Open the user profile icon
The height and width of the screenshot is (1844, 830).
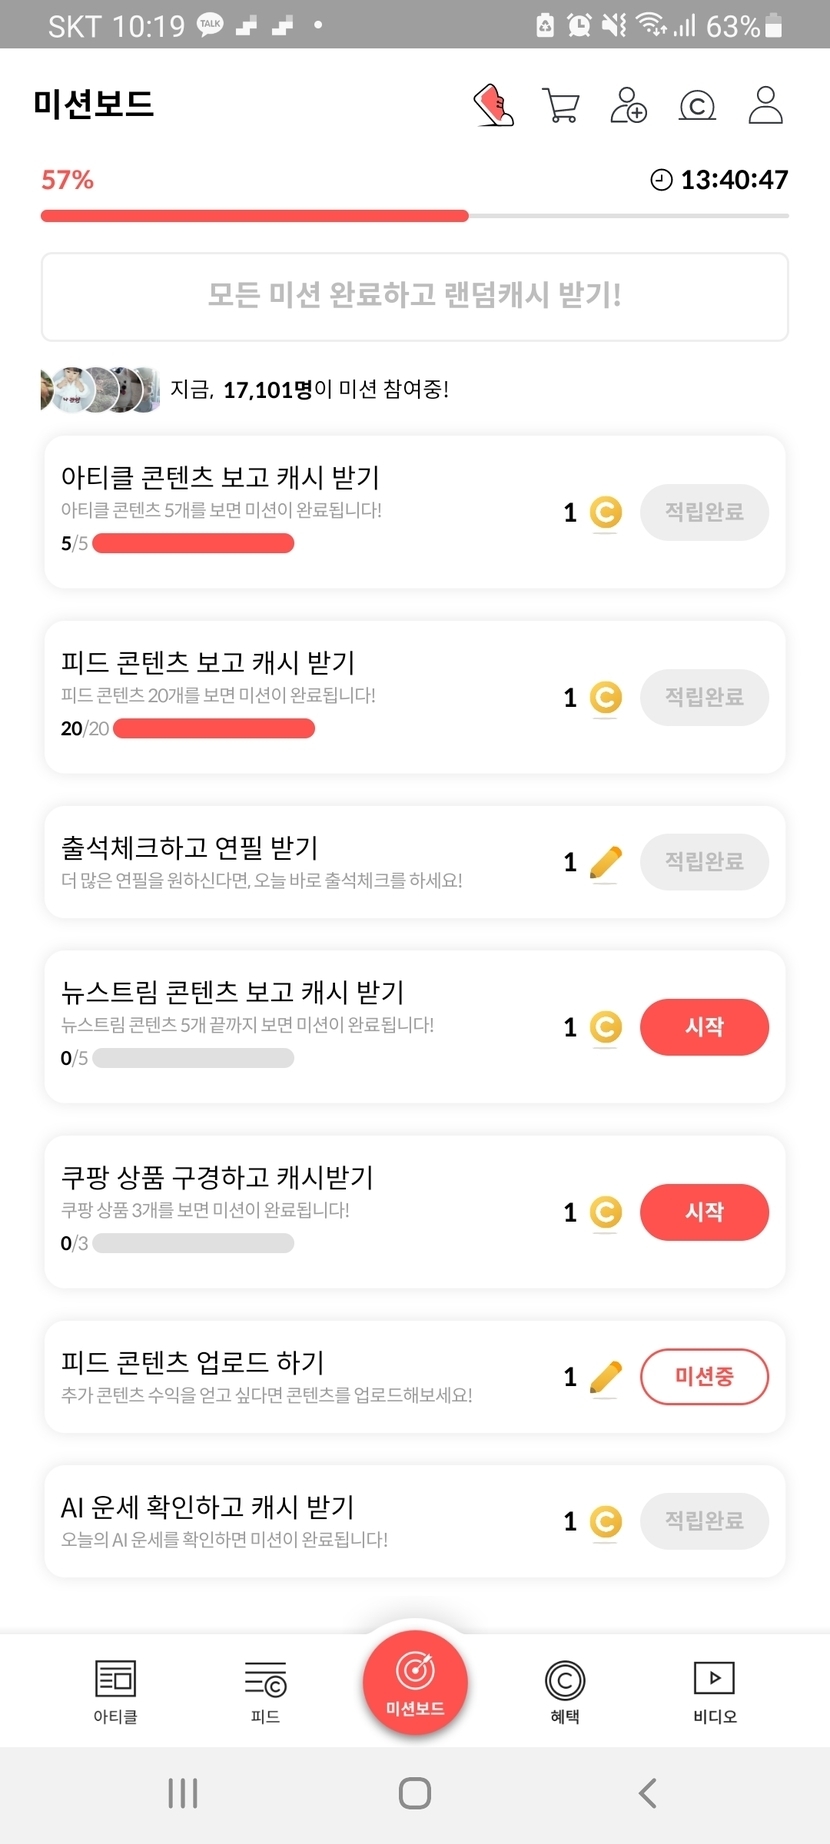[765, 105]
